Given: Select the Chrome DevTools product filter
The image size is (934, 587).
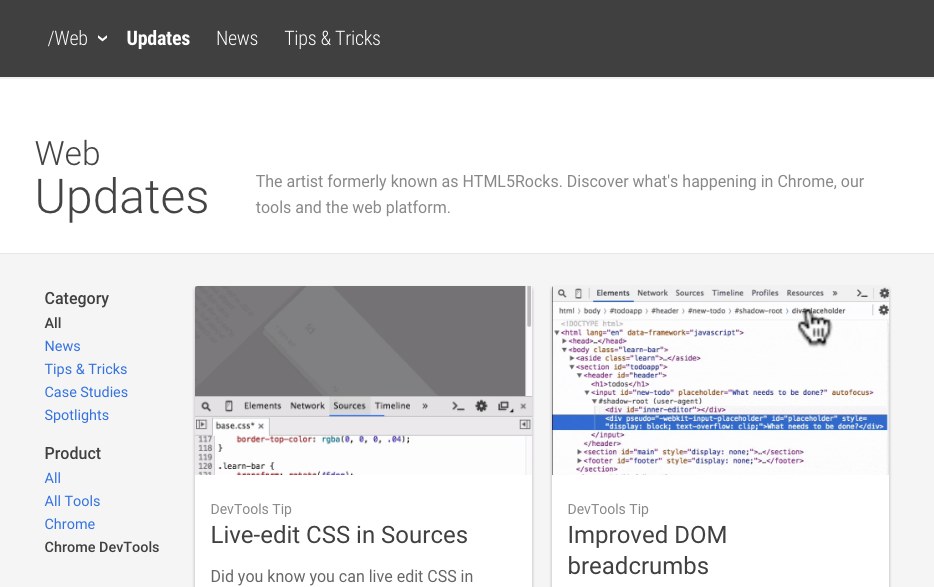Looking at the screenshot, I should click(102, 547).
